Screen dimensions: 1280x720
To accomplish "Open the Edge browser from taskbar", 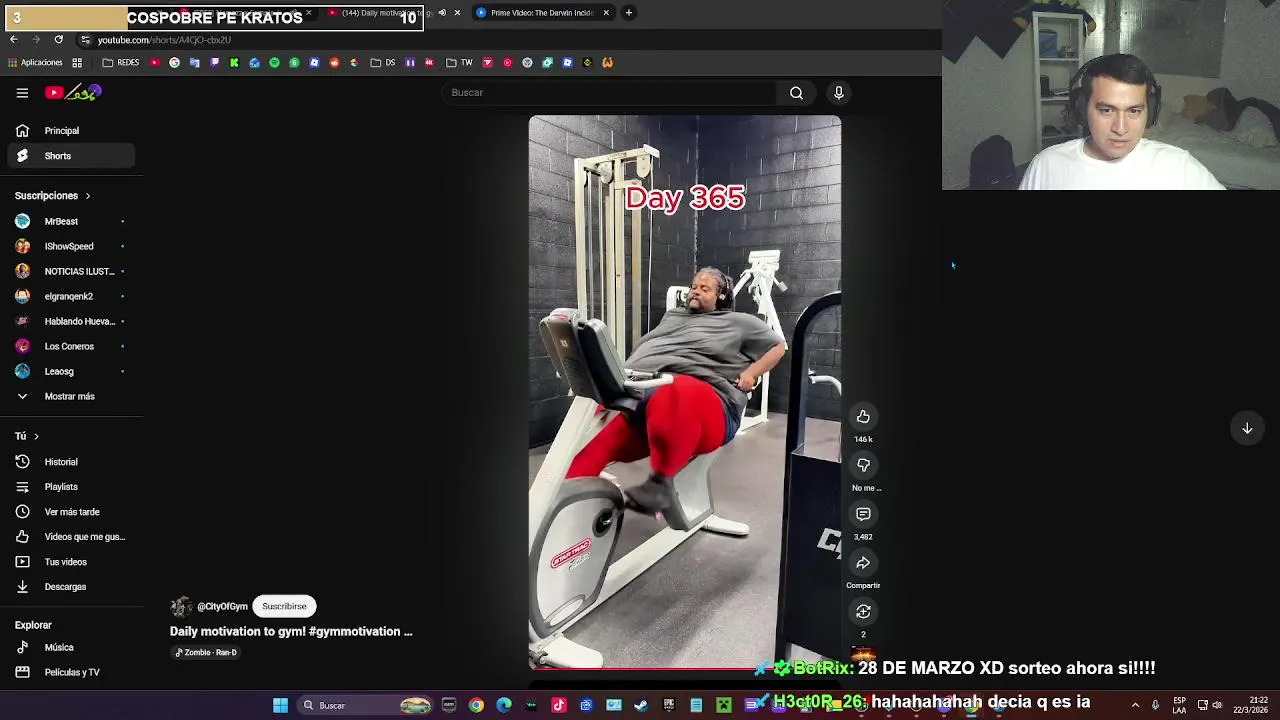I will [x=504, y=705].
